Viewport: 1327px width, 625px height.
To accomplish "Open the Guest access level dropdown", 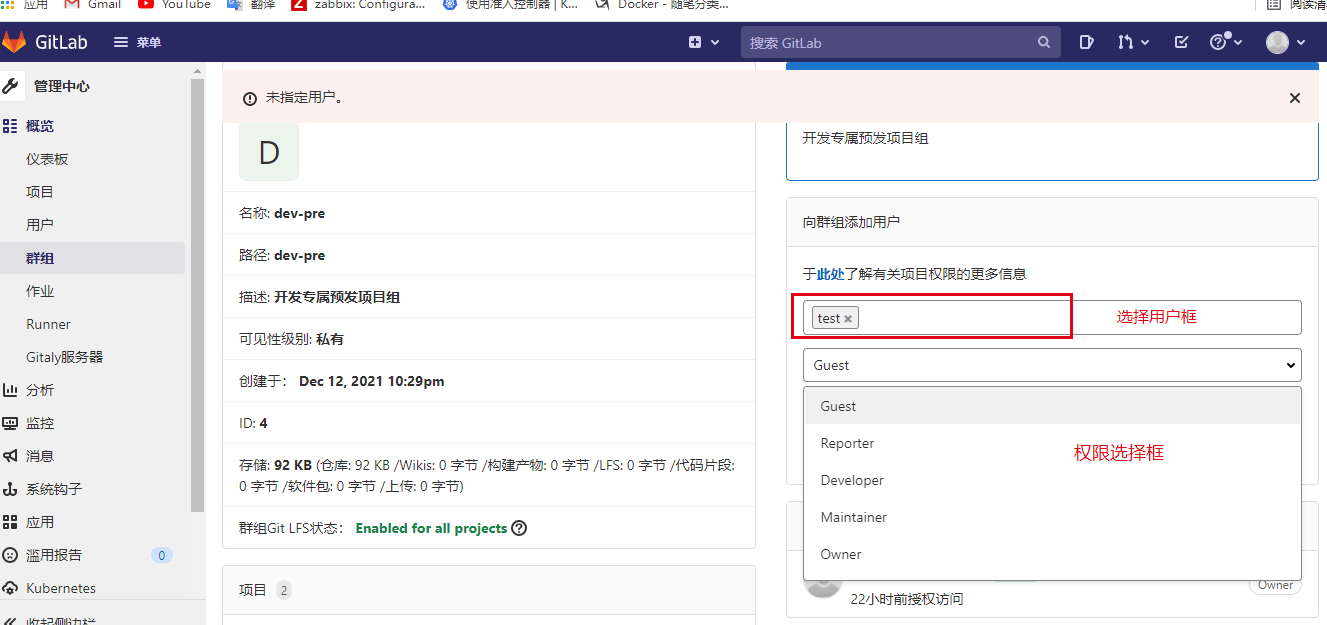I will coord(1052,365).
